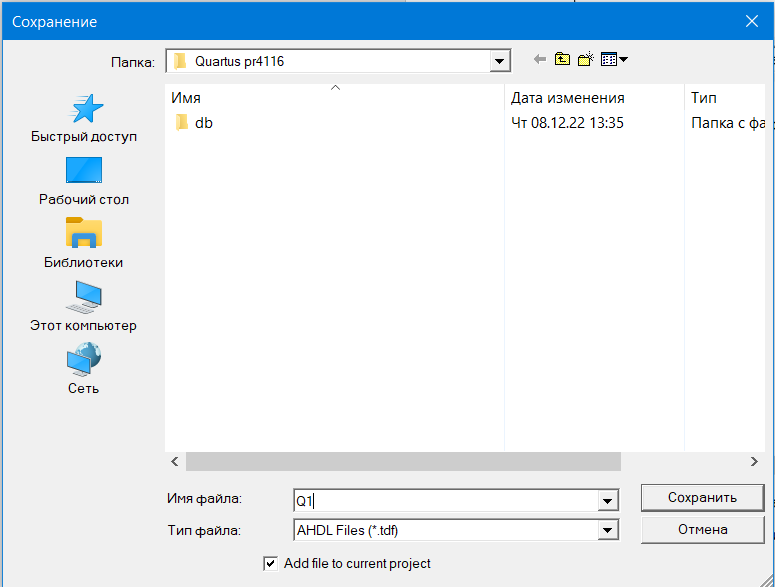Sort by Дата изменения column
Image resolution: width=775 pixels, height=587 pixels.
tap(594, 97)
